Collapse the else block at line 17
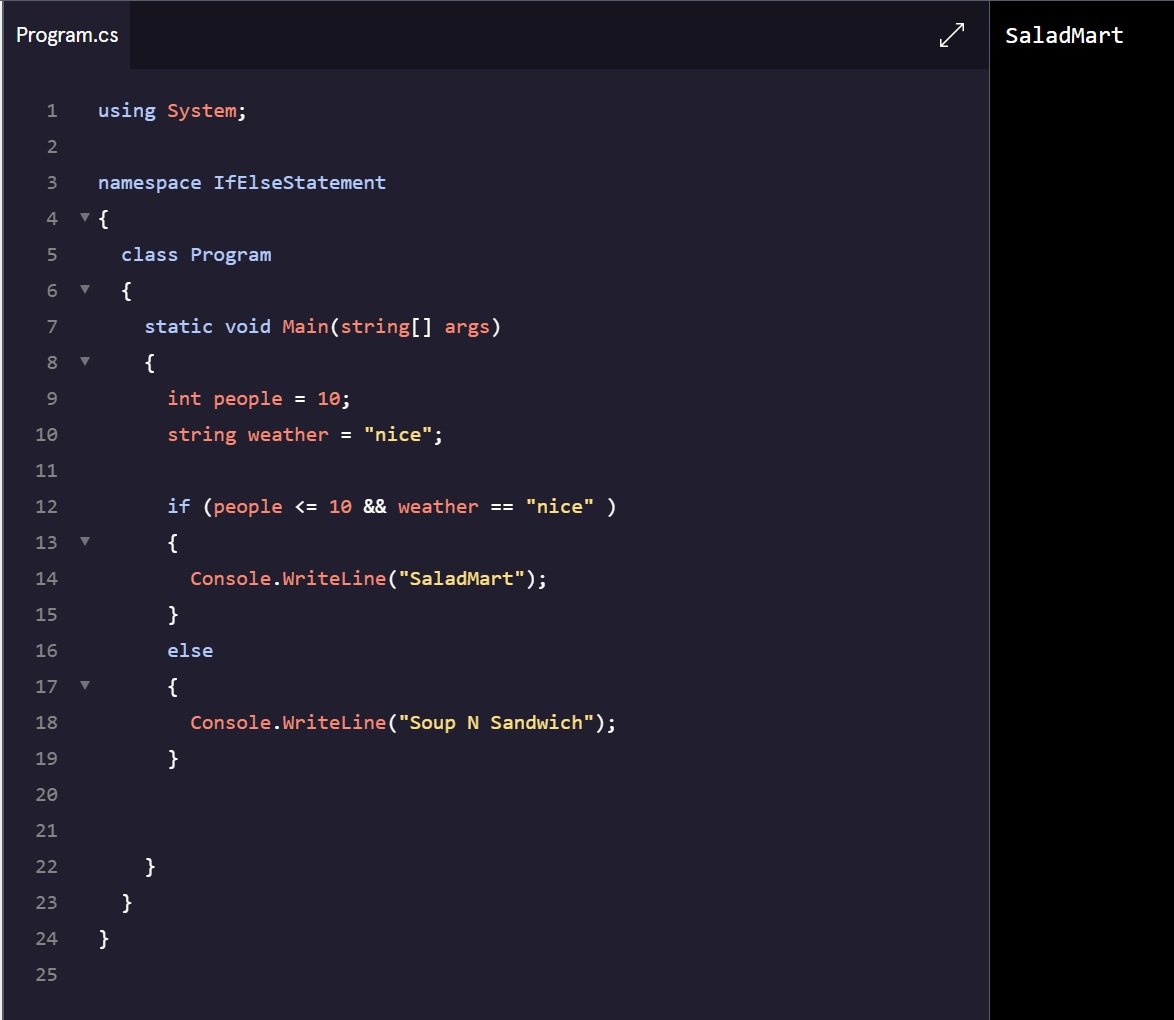The width and height of the screenshot is (1174, 1020). coord(85,685)
